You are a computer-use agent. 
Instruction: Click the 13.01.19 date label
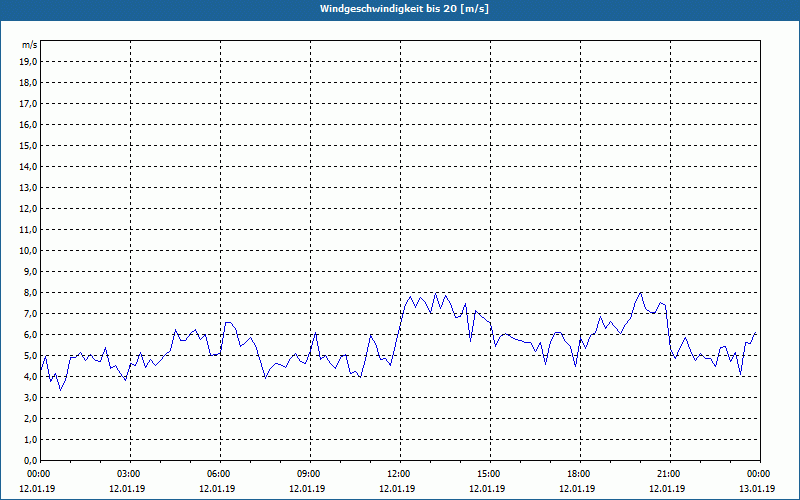757,488
